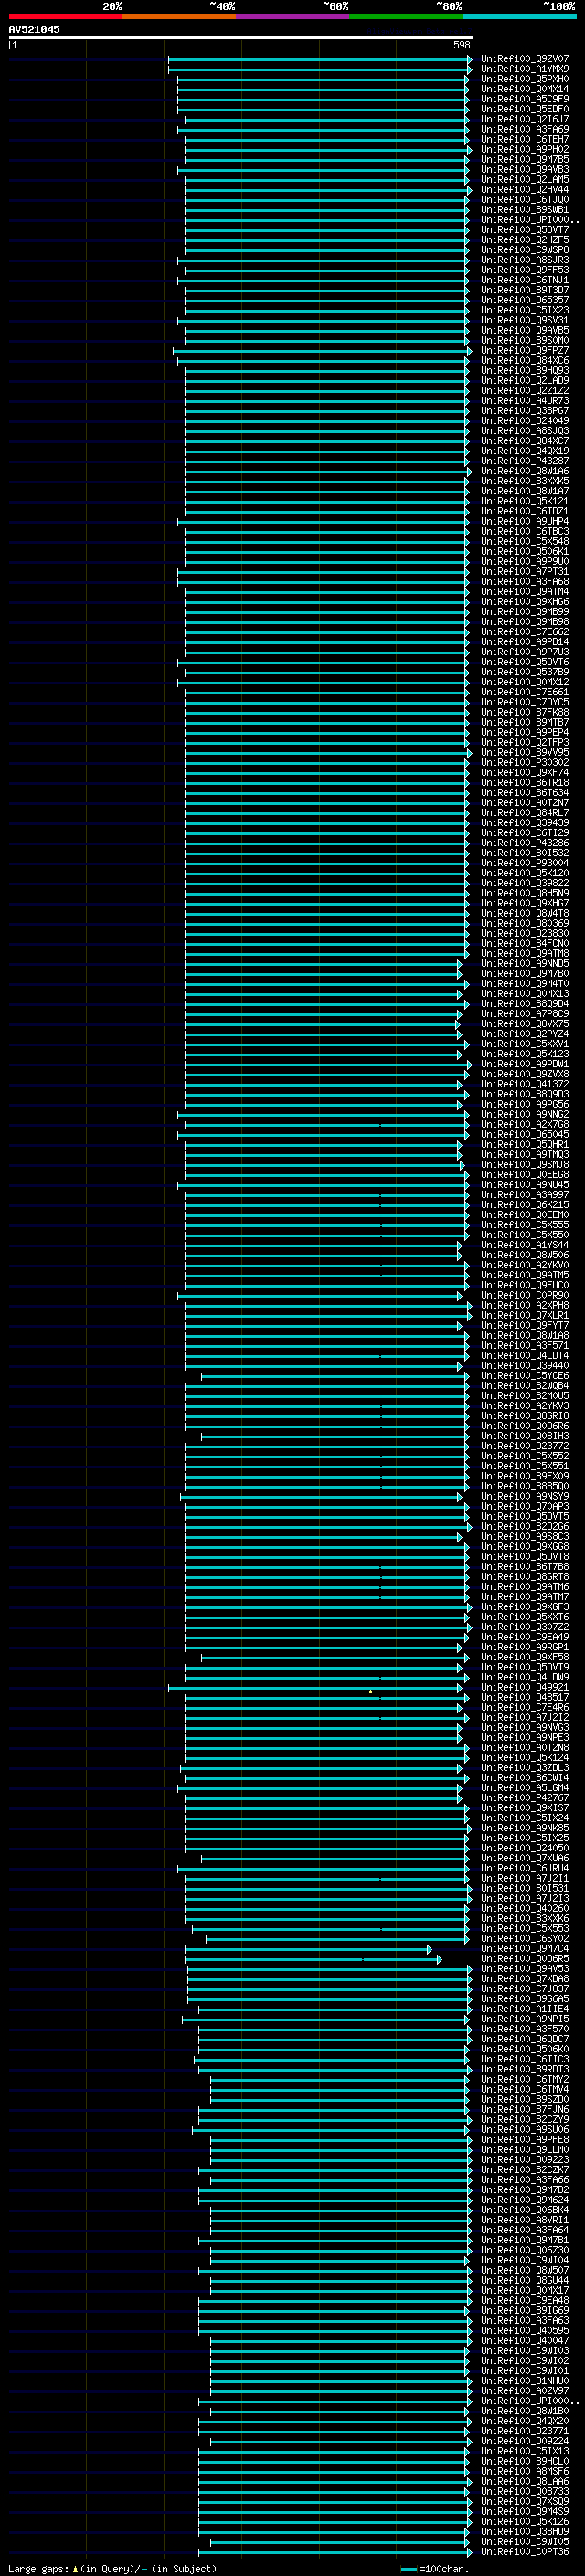Select the UniRef100_Q2HV44 label

[525, 190]
